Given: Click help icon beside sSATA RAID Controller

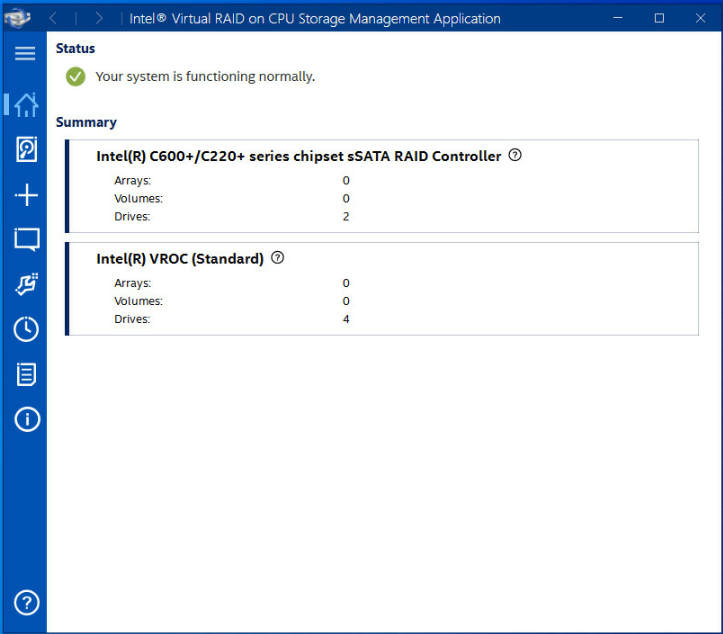Looking at the screenshot, I should click(515, 155).
